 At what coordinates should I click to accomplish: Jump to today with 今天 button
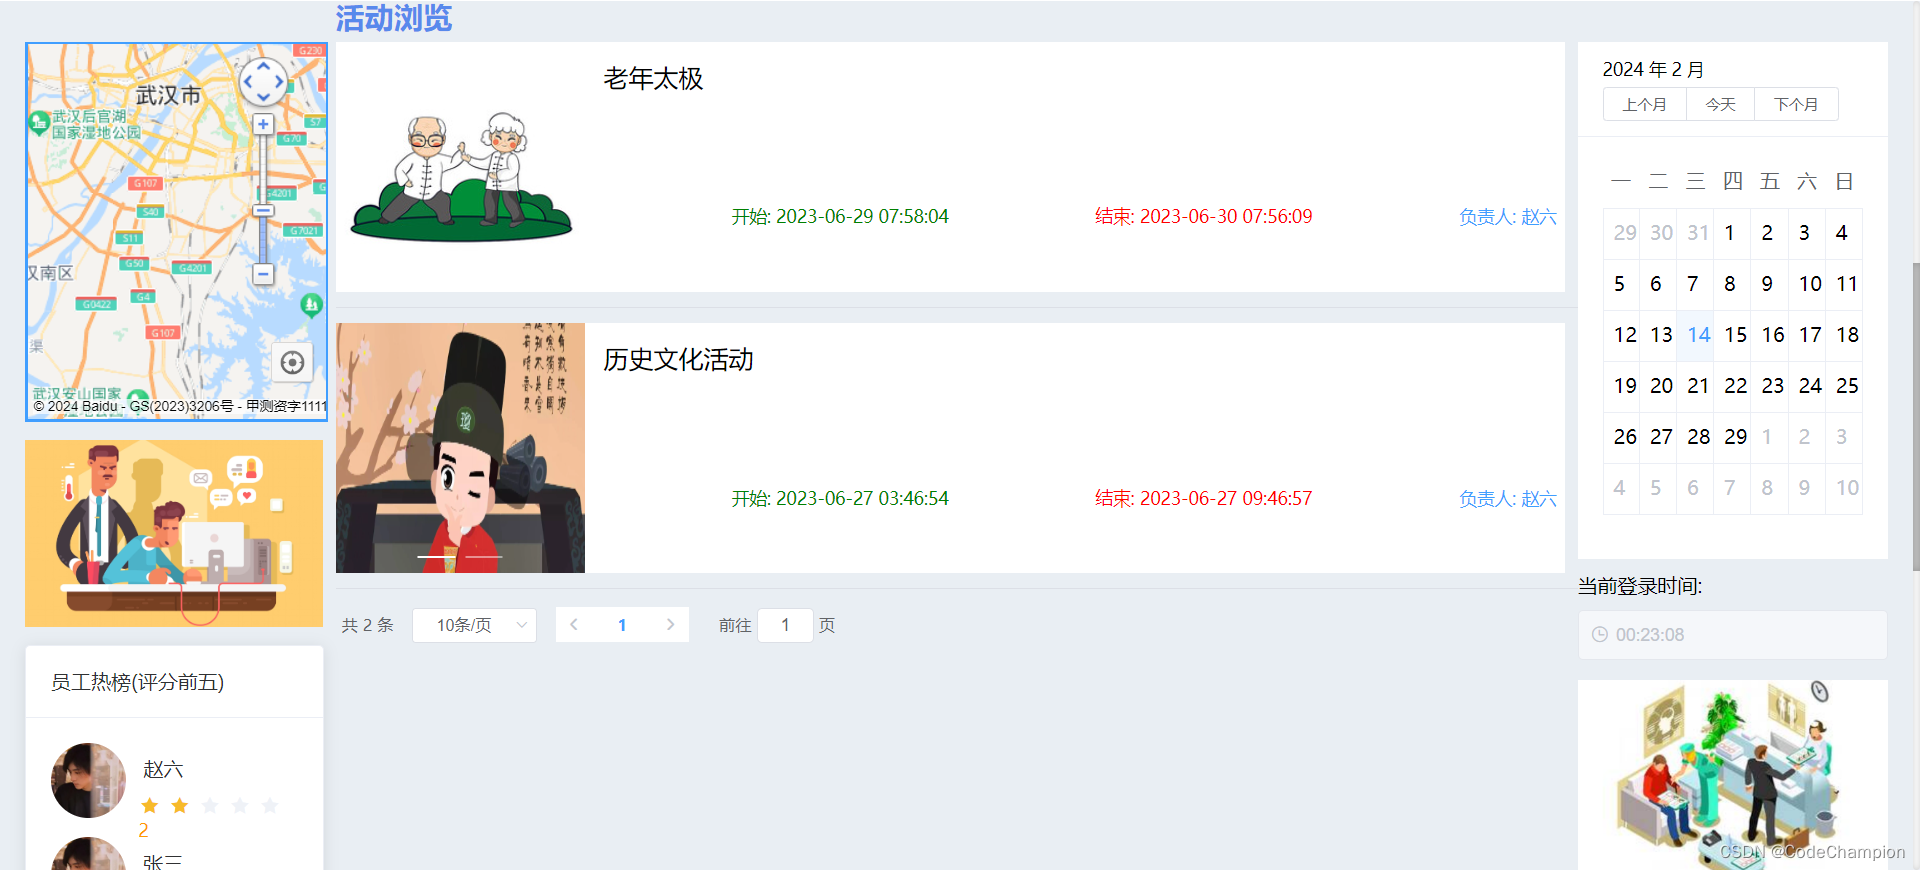[x=1720, y=104]
